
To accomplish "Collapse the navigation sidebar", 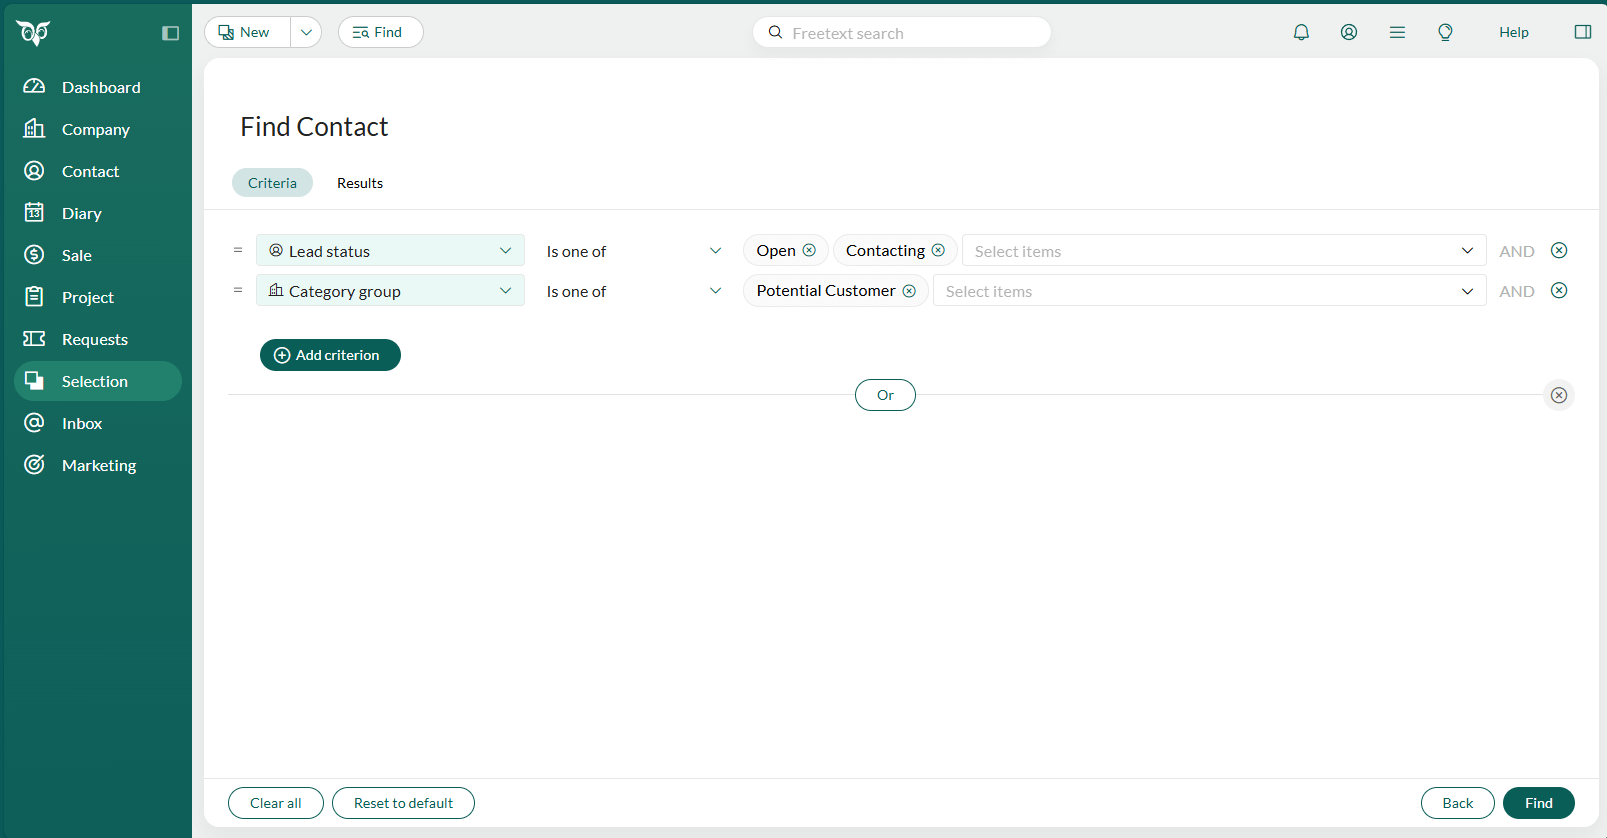I will [170, 33].
